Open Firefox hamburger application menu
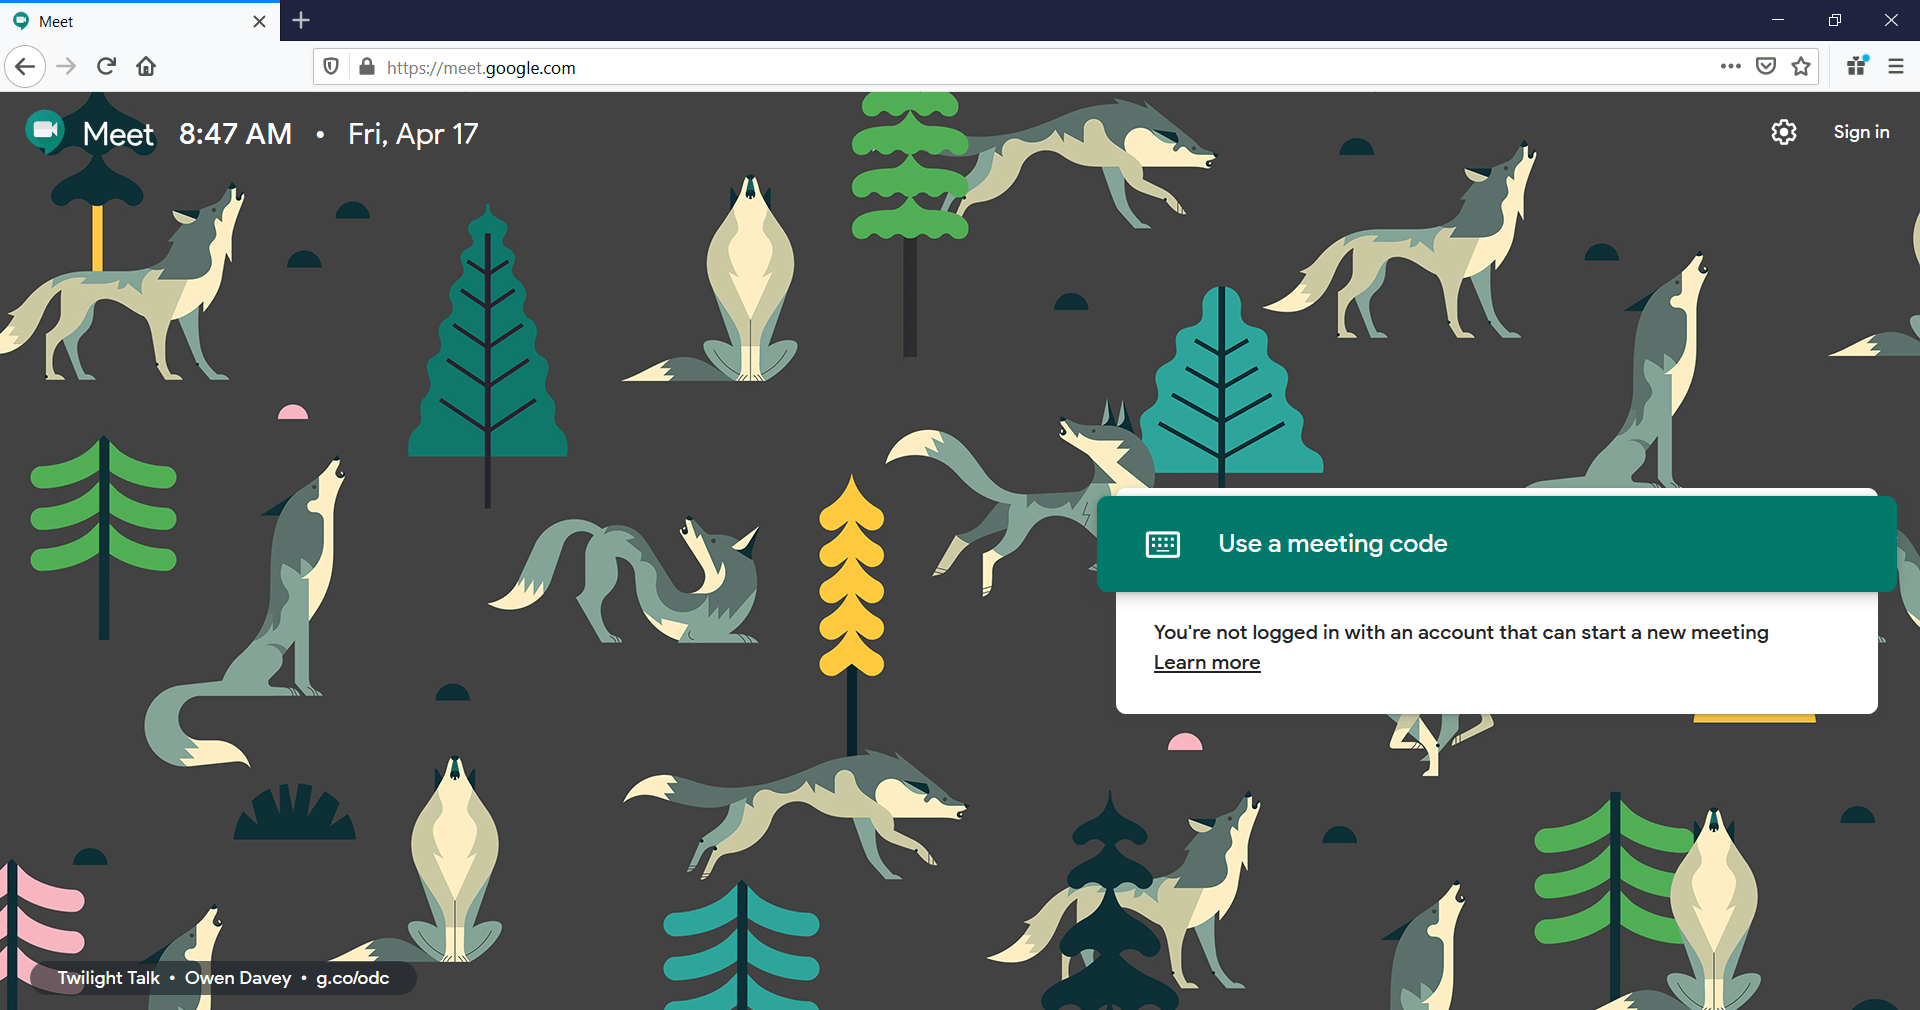This screenshot has width=1920, height=1010. 1895,67
